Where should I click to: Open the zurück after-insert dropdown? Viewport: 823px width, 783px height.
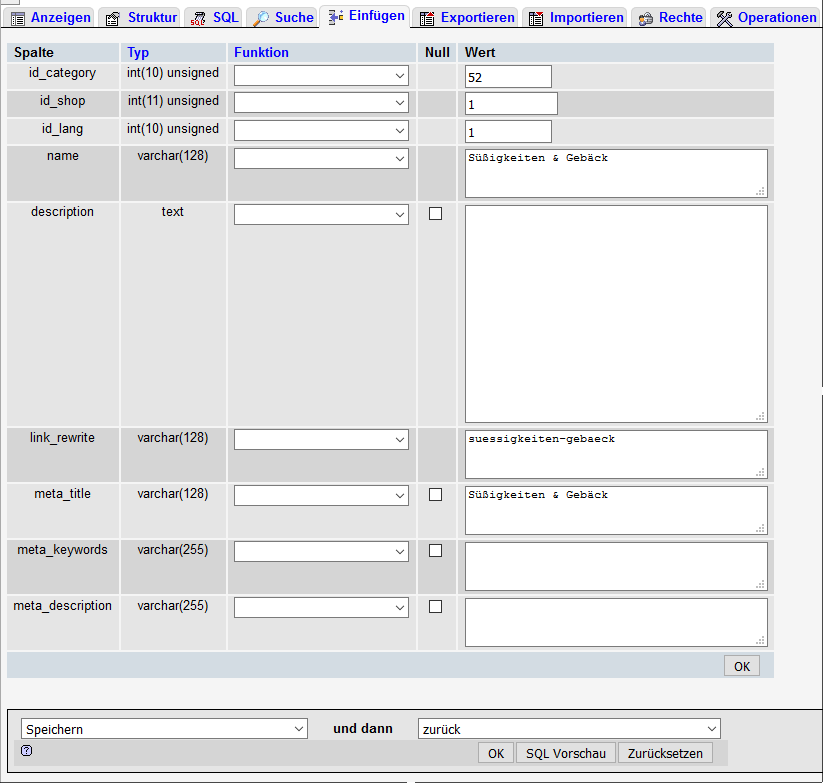pos(569,729)
